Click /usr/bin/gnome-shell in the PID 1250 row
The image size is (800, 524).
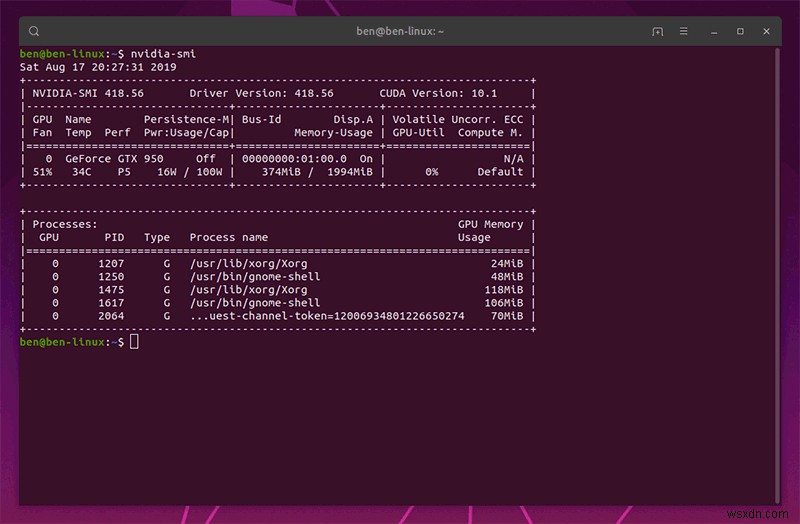pyautogui.click(x=255, y=277)
